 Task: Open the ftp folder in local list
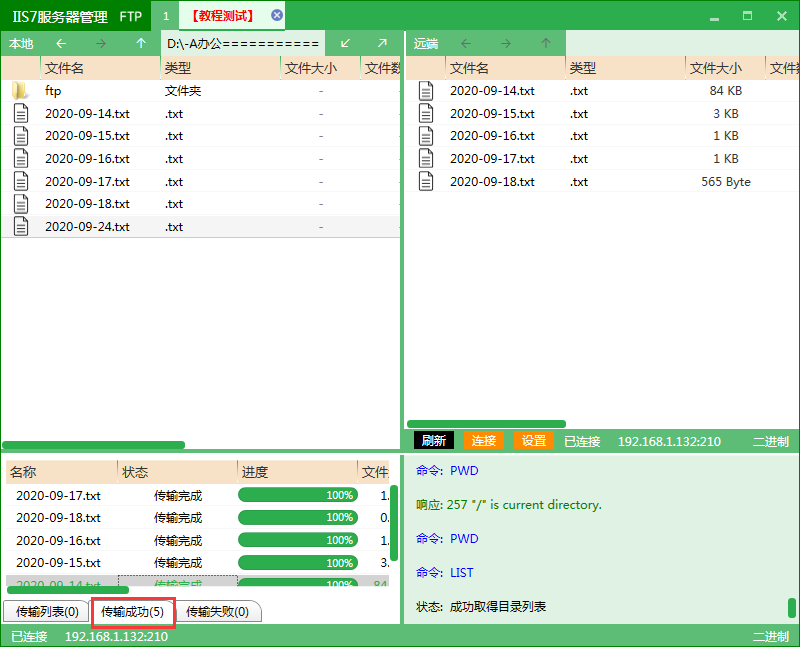pos(53,91)
